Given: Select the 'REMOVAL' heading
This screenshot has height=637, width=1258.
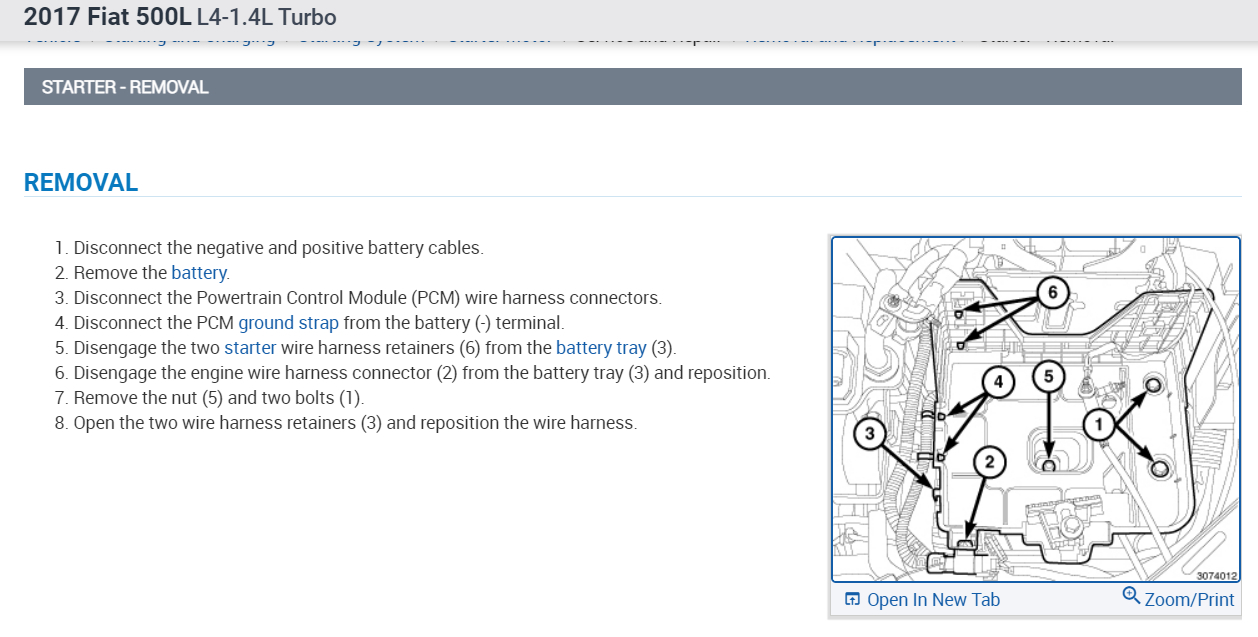Looking at the screenshot, I should click(81, 183).
